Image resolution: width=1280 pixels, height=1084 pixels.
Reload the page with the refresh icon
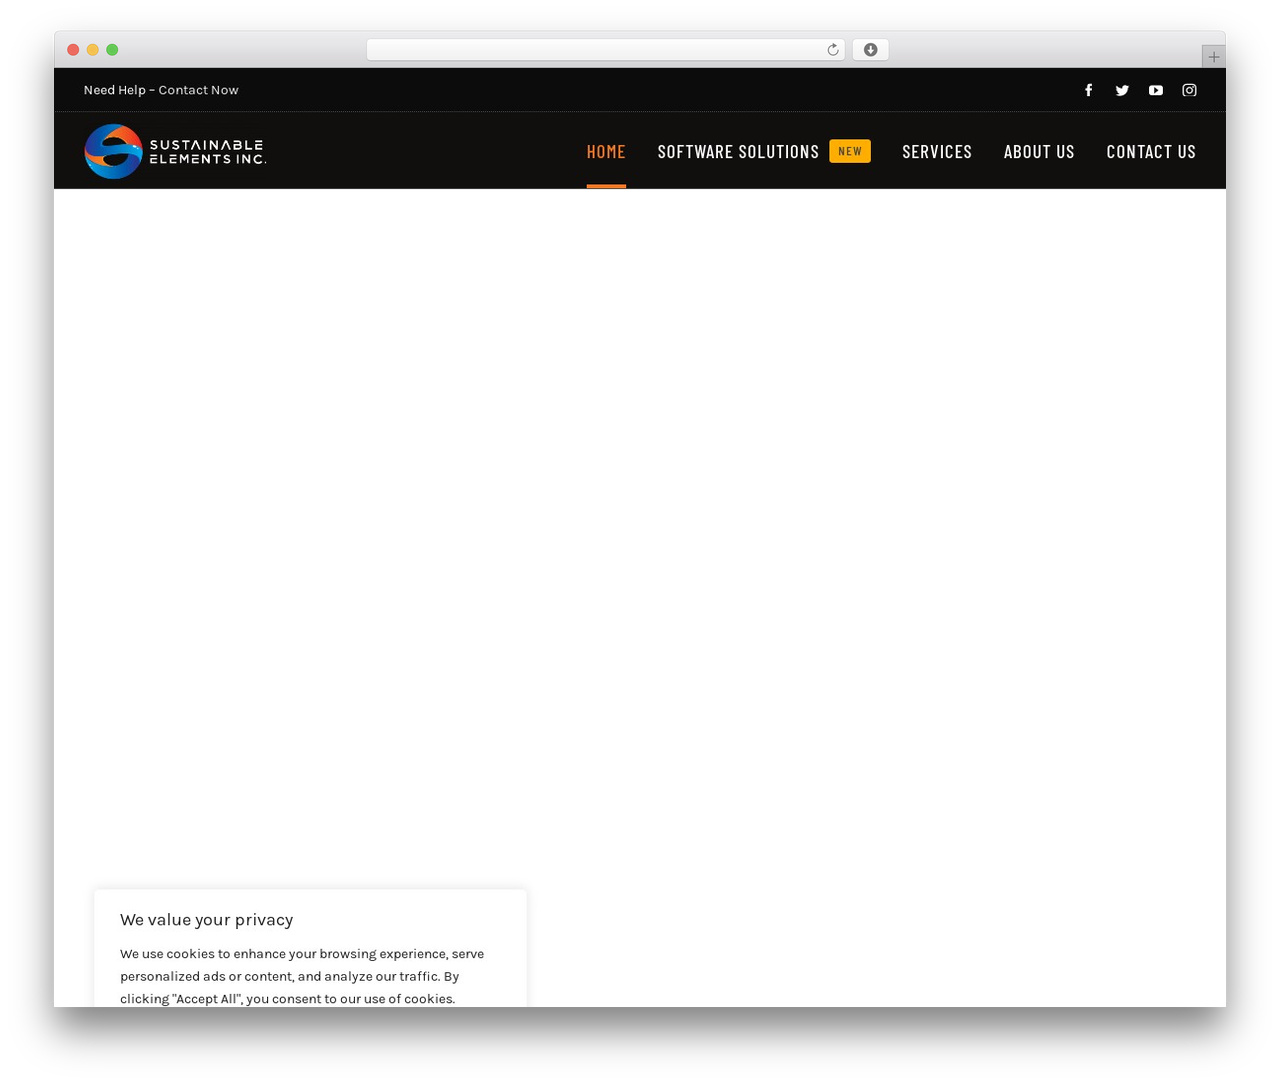click(x=832, y=50)
